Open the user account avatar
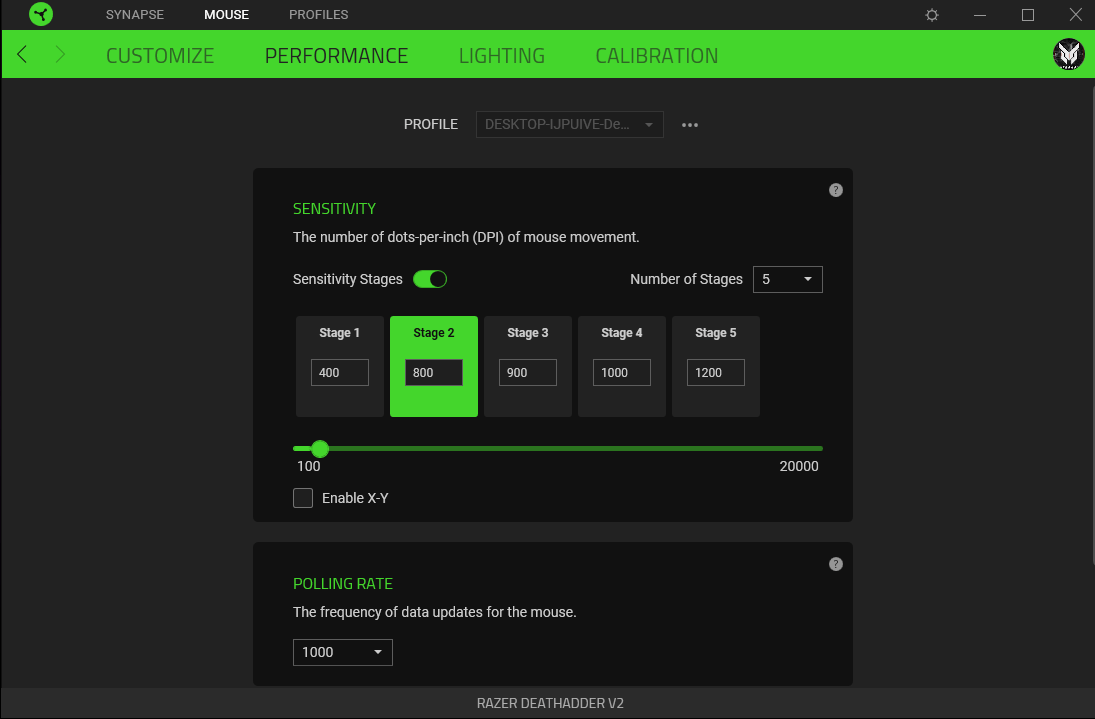Viewport: 1095px width, 719px height. (x=1068, y=54)
